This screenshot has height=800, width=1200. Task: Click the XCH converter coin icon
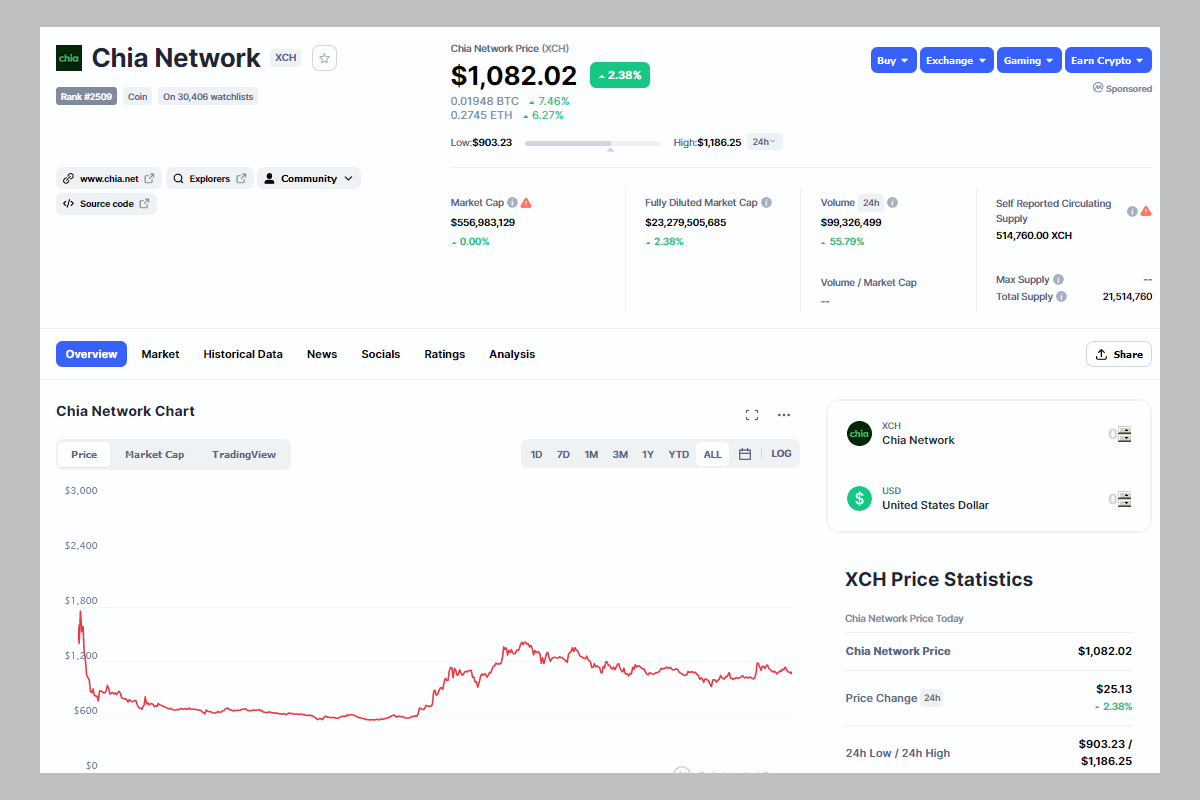coord(859,433)
